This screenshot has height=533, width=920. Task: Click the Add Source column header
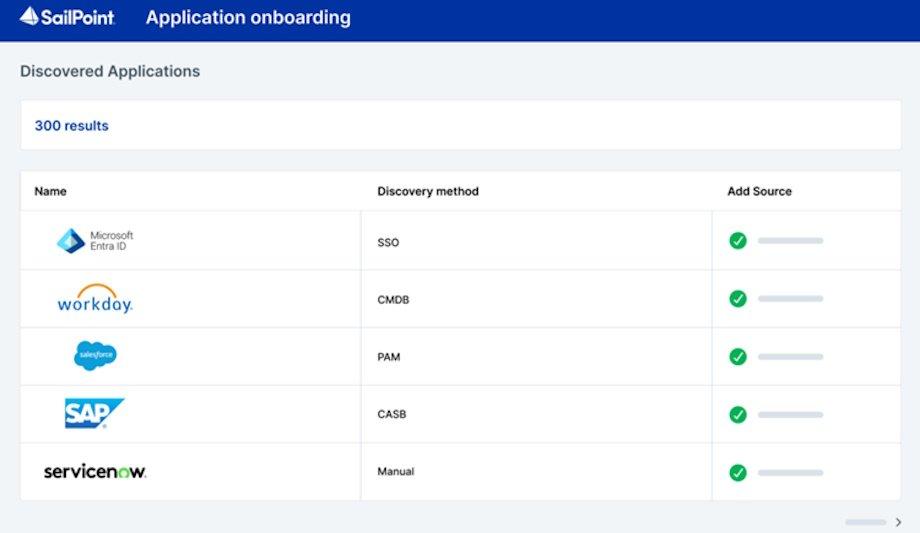pyautogui.click(x=759, y=191)
